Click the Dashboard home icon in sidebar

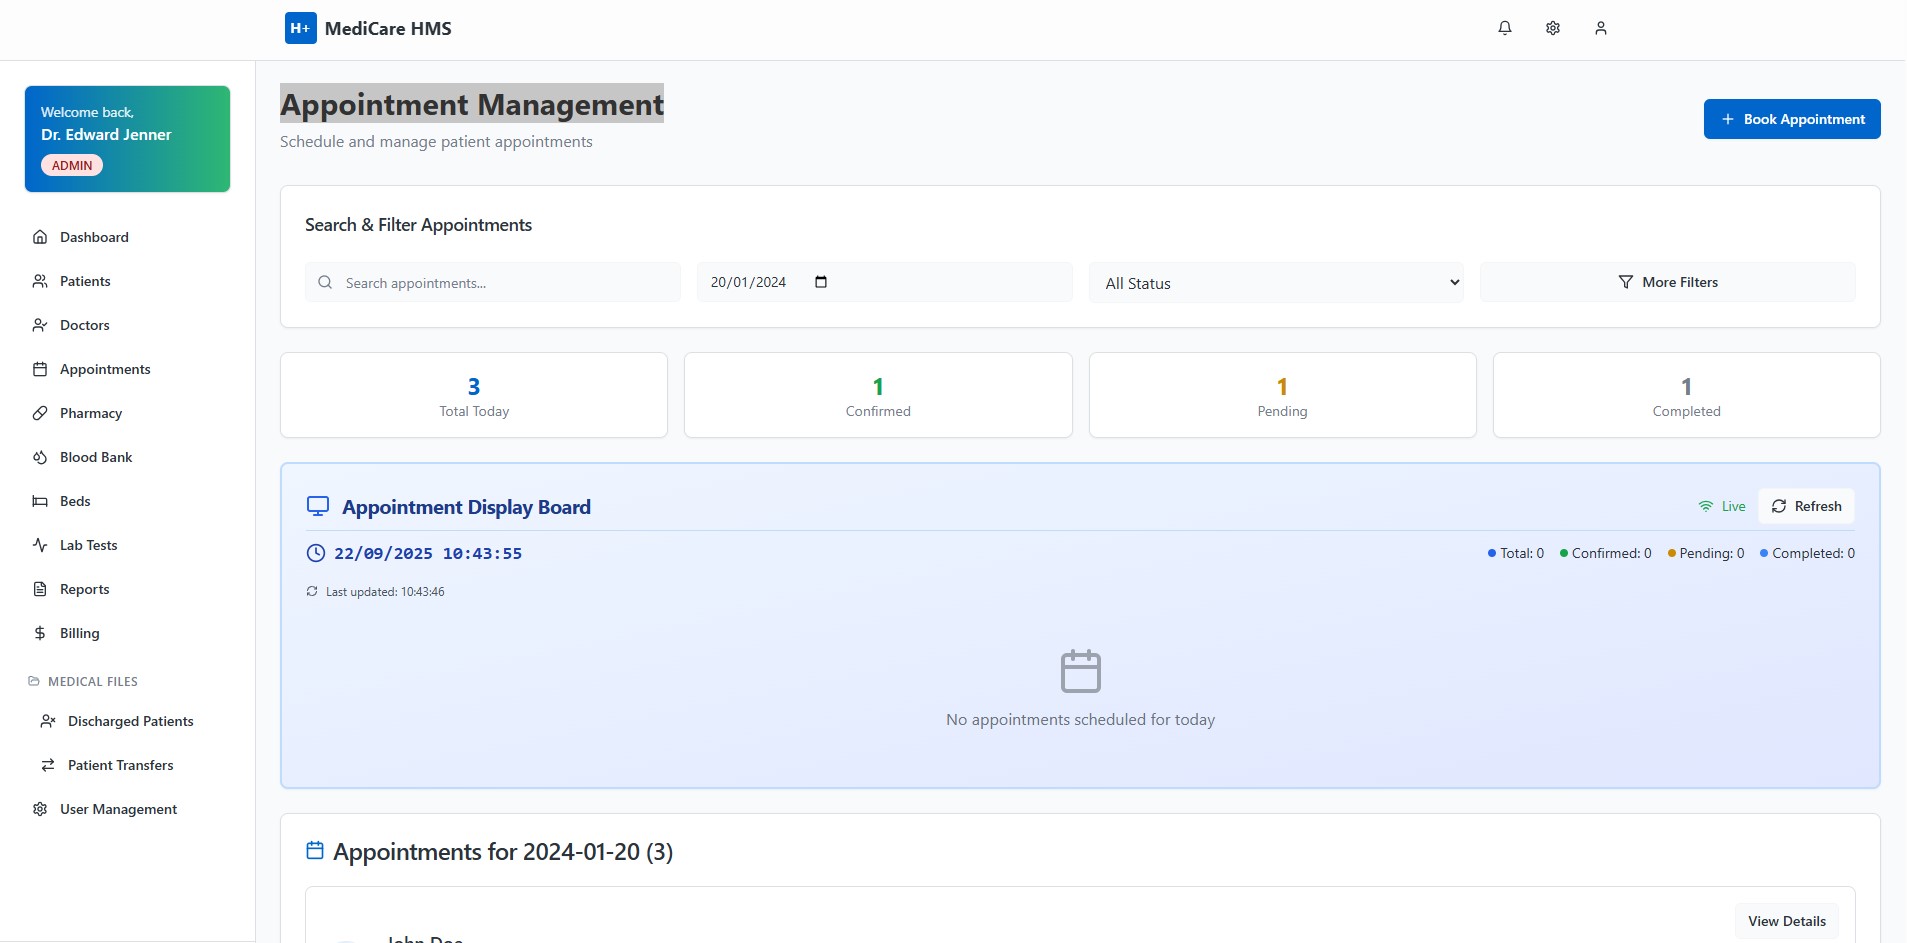(x=40, y=237)
